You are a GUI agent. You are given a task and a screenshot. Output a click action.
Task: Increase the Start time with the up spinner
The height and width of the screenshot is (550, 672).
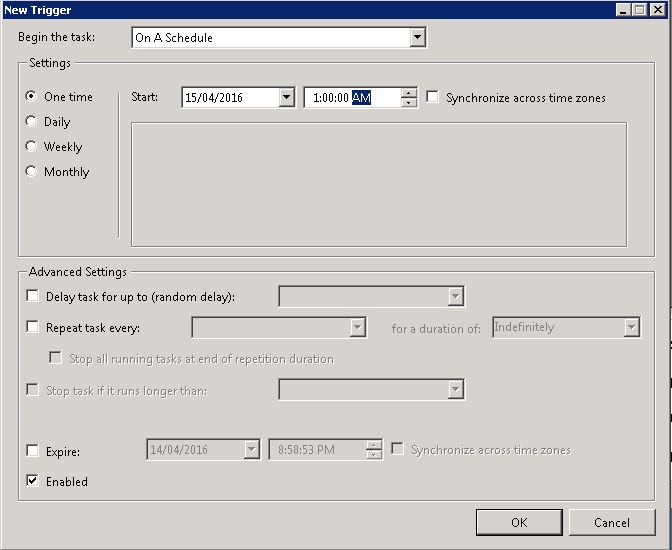pos(409,93)
